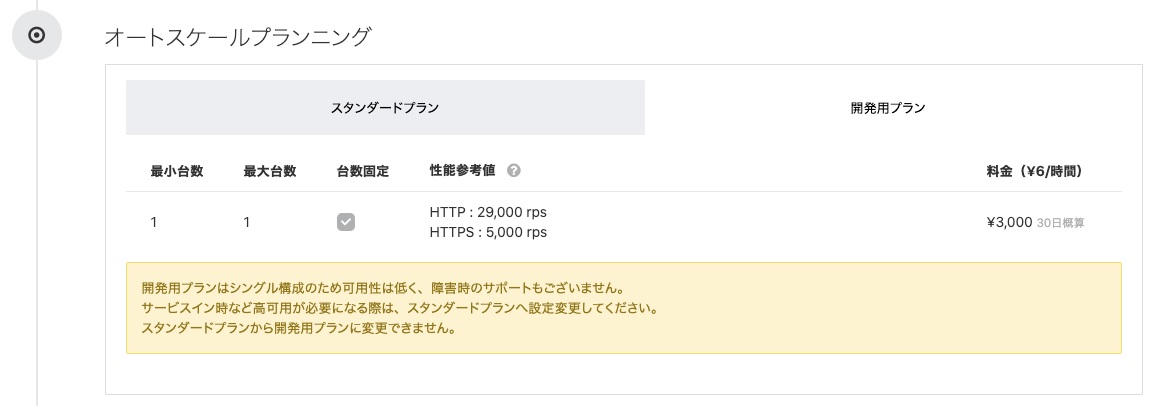
Task: Click the minimum instance count value
Action: pos(154,222)
